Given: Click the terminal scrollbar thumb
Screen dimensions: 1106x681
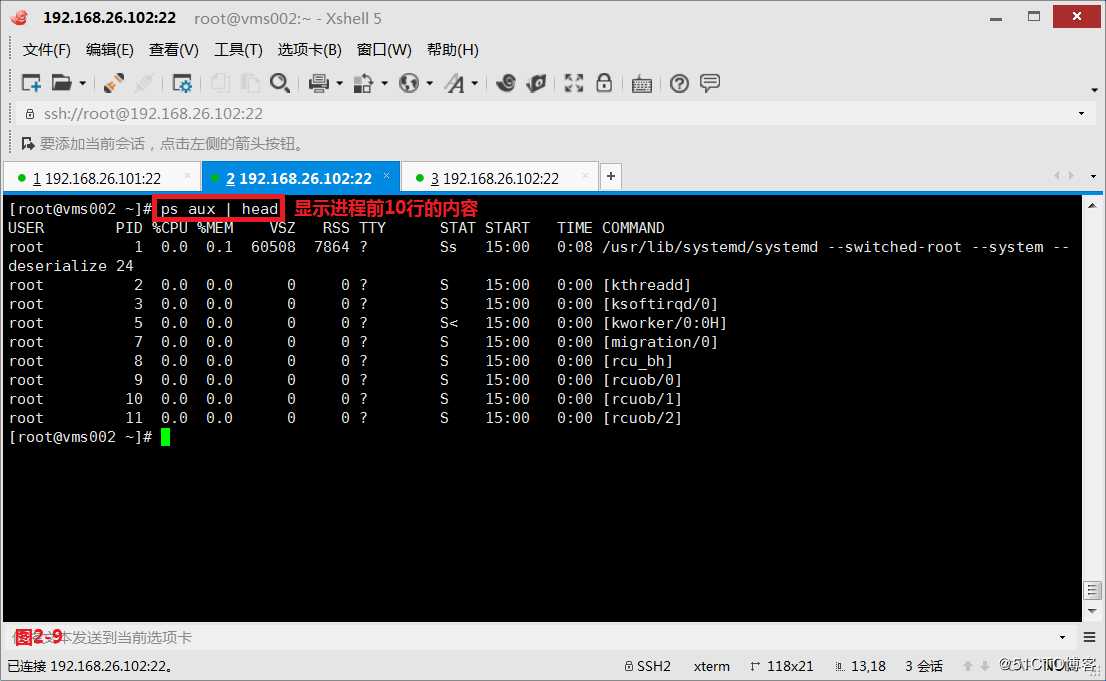Looking at the screenshot, I should coord(1092,590).
